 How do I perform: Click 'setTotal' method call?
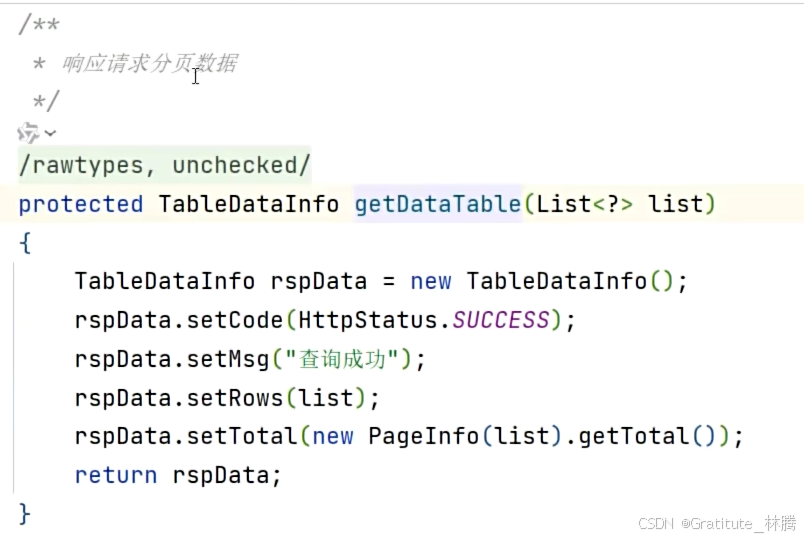[242, 436]
